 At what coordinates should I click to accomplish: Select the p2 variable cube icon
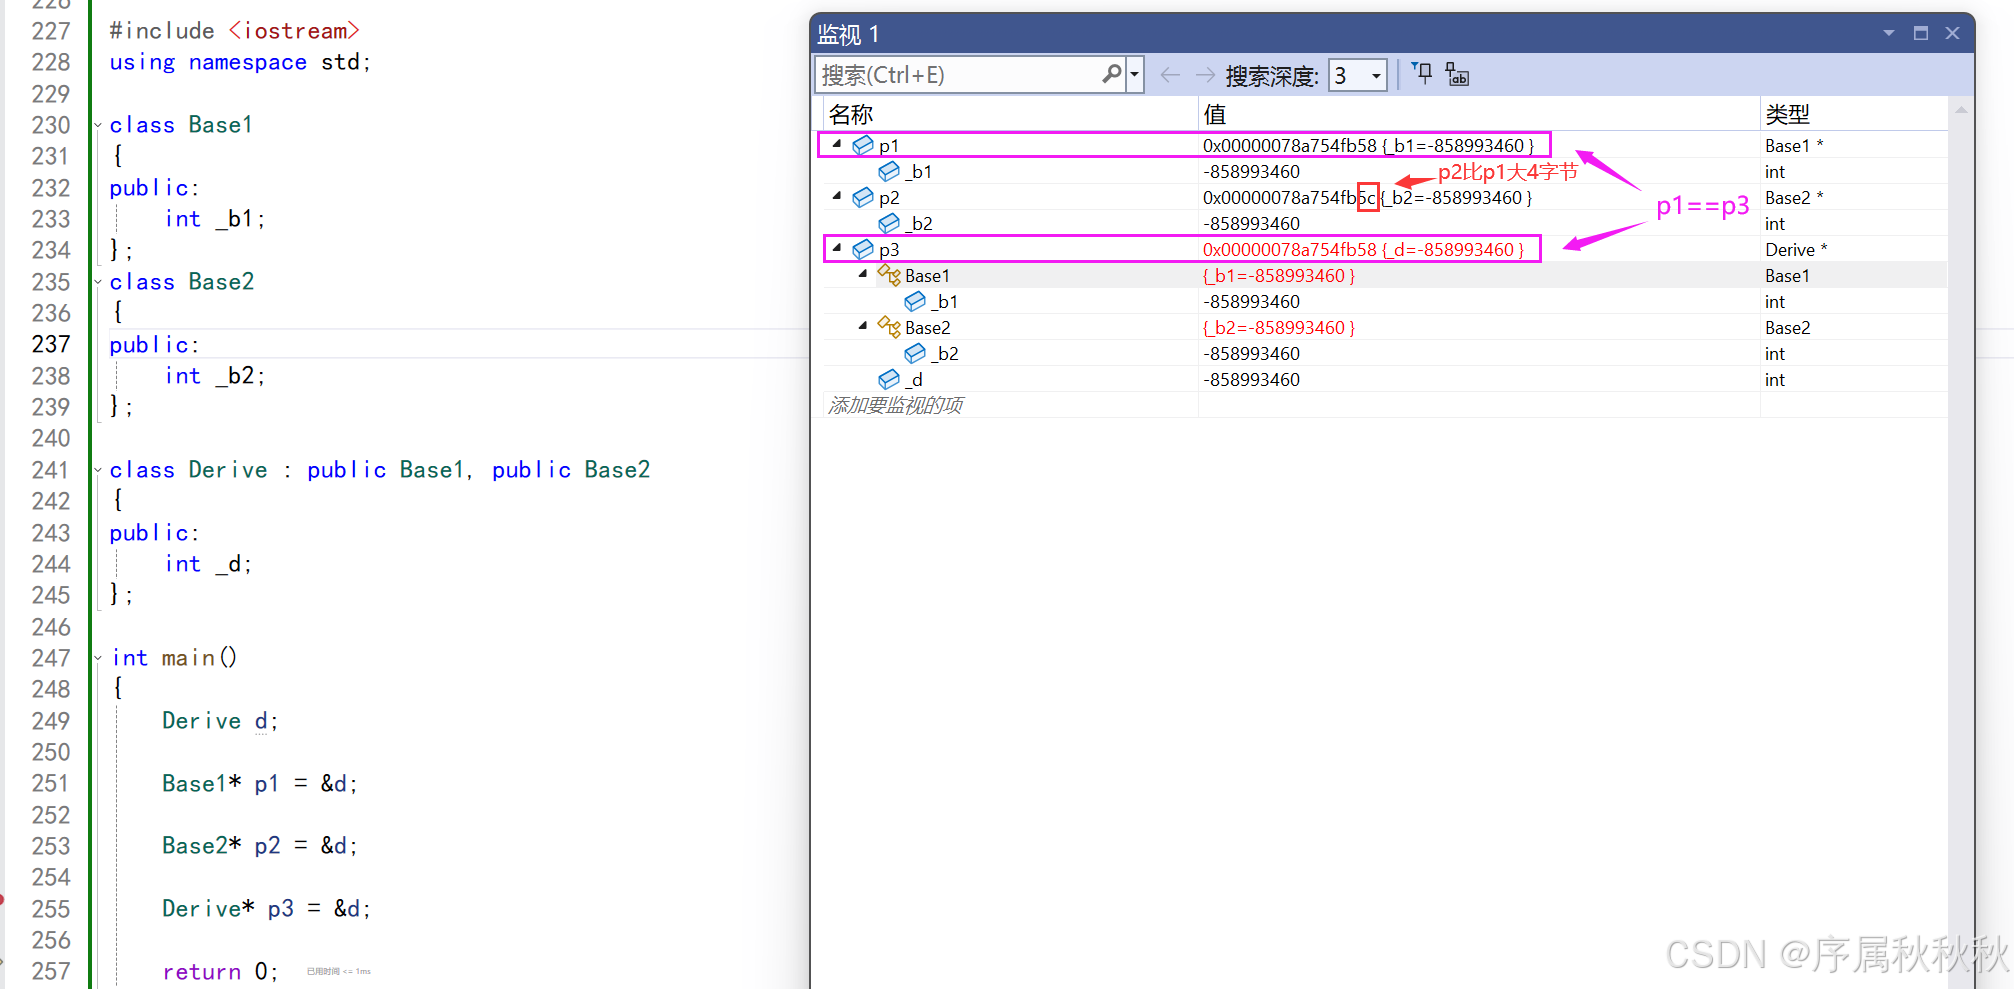click(863, 197)
